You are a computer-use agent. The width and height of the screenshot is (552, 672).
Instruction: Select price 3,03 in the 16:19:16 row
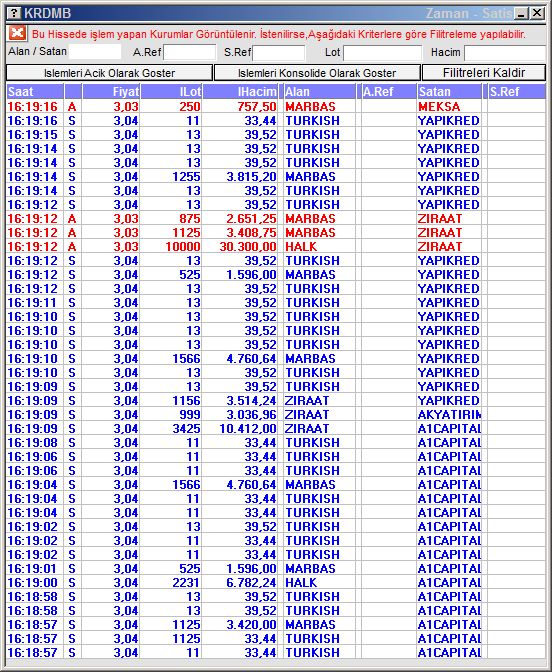[x=111, y=106]
